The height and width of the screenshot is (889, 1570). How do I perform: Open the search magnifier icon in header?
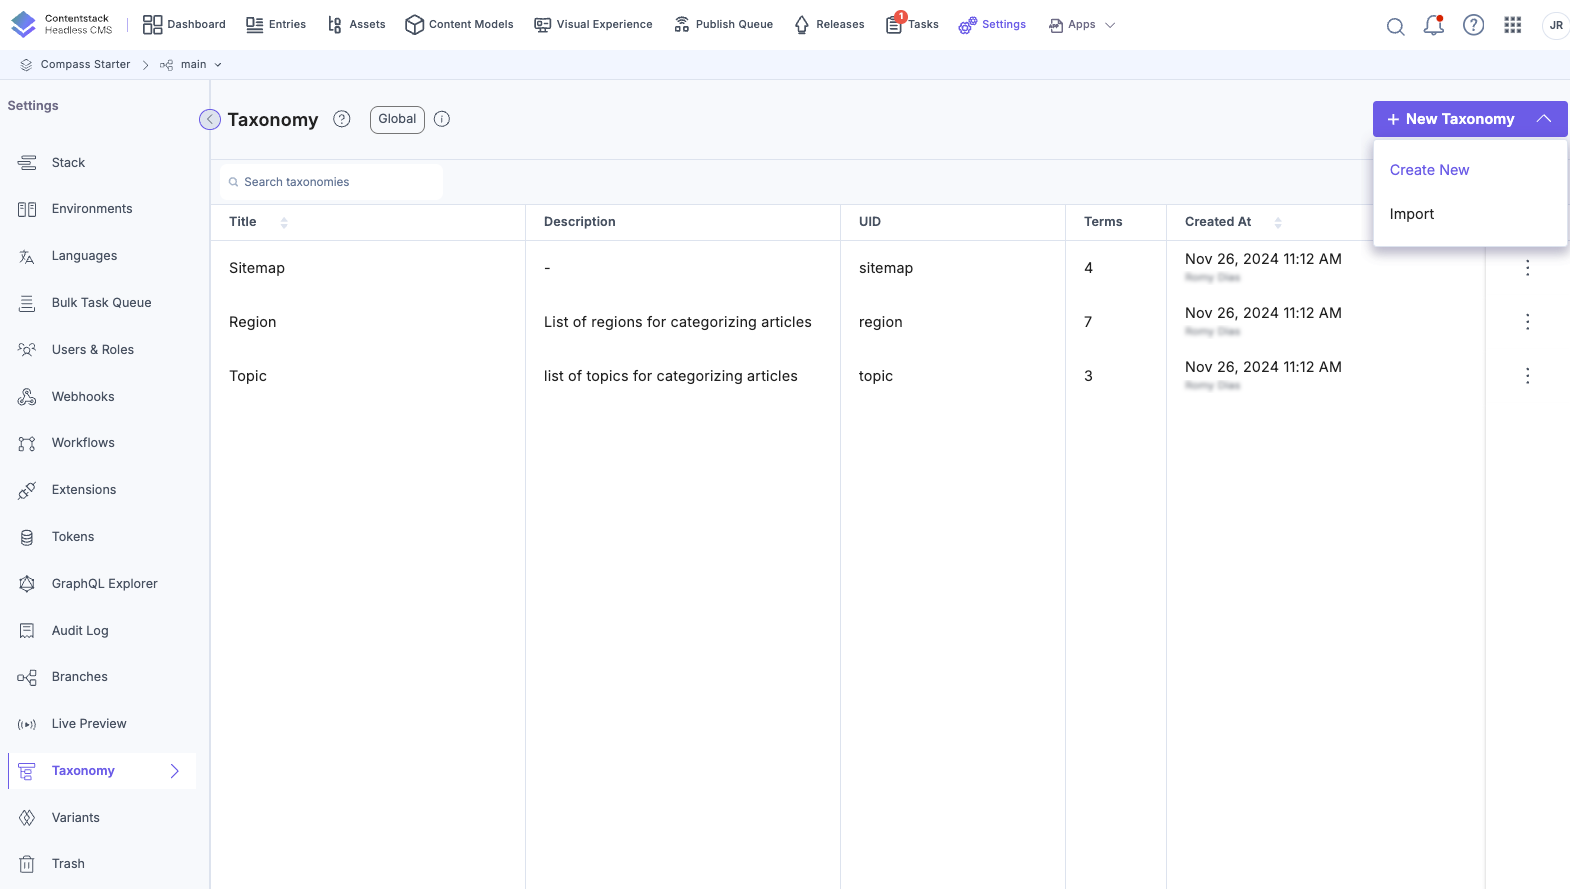pyautogui.click(x=1395, y=26)
